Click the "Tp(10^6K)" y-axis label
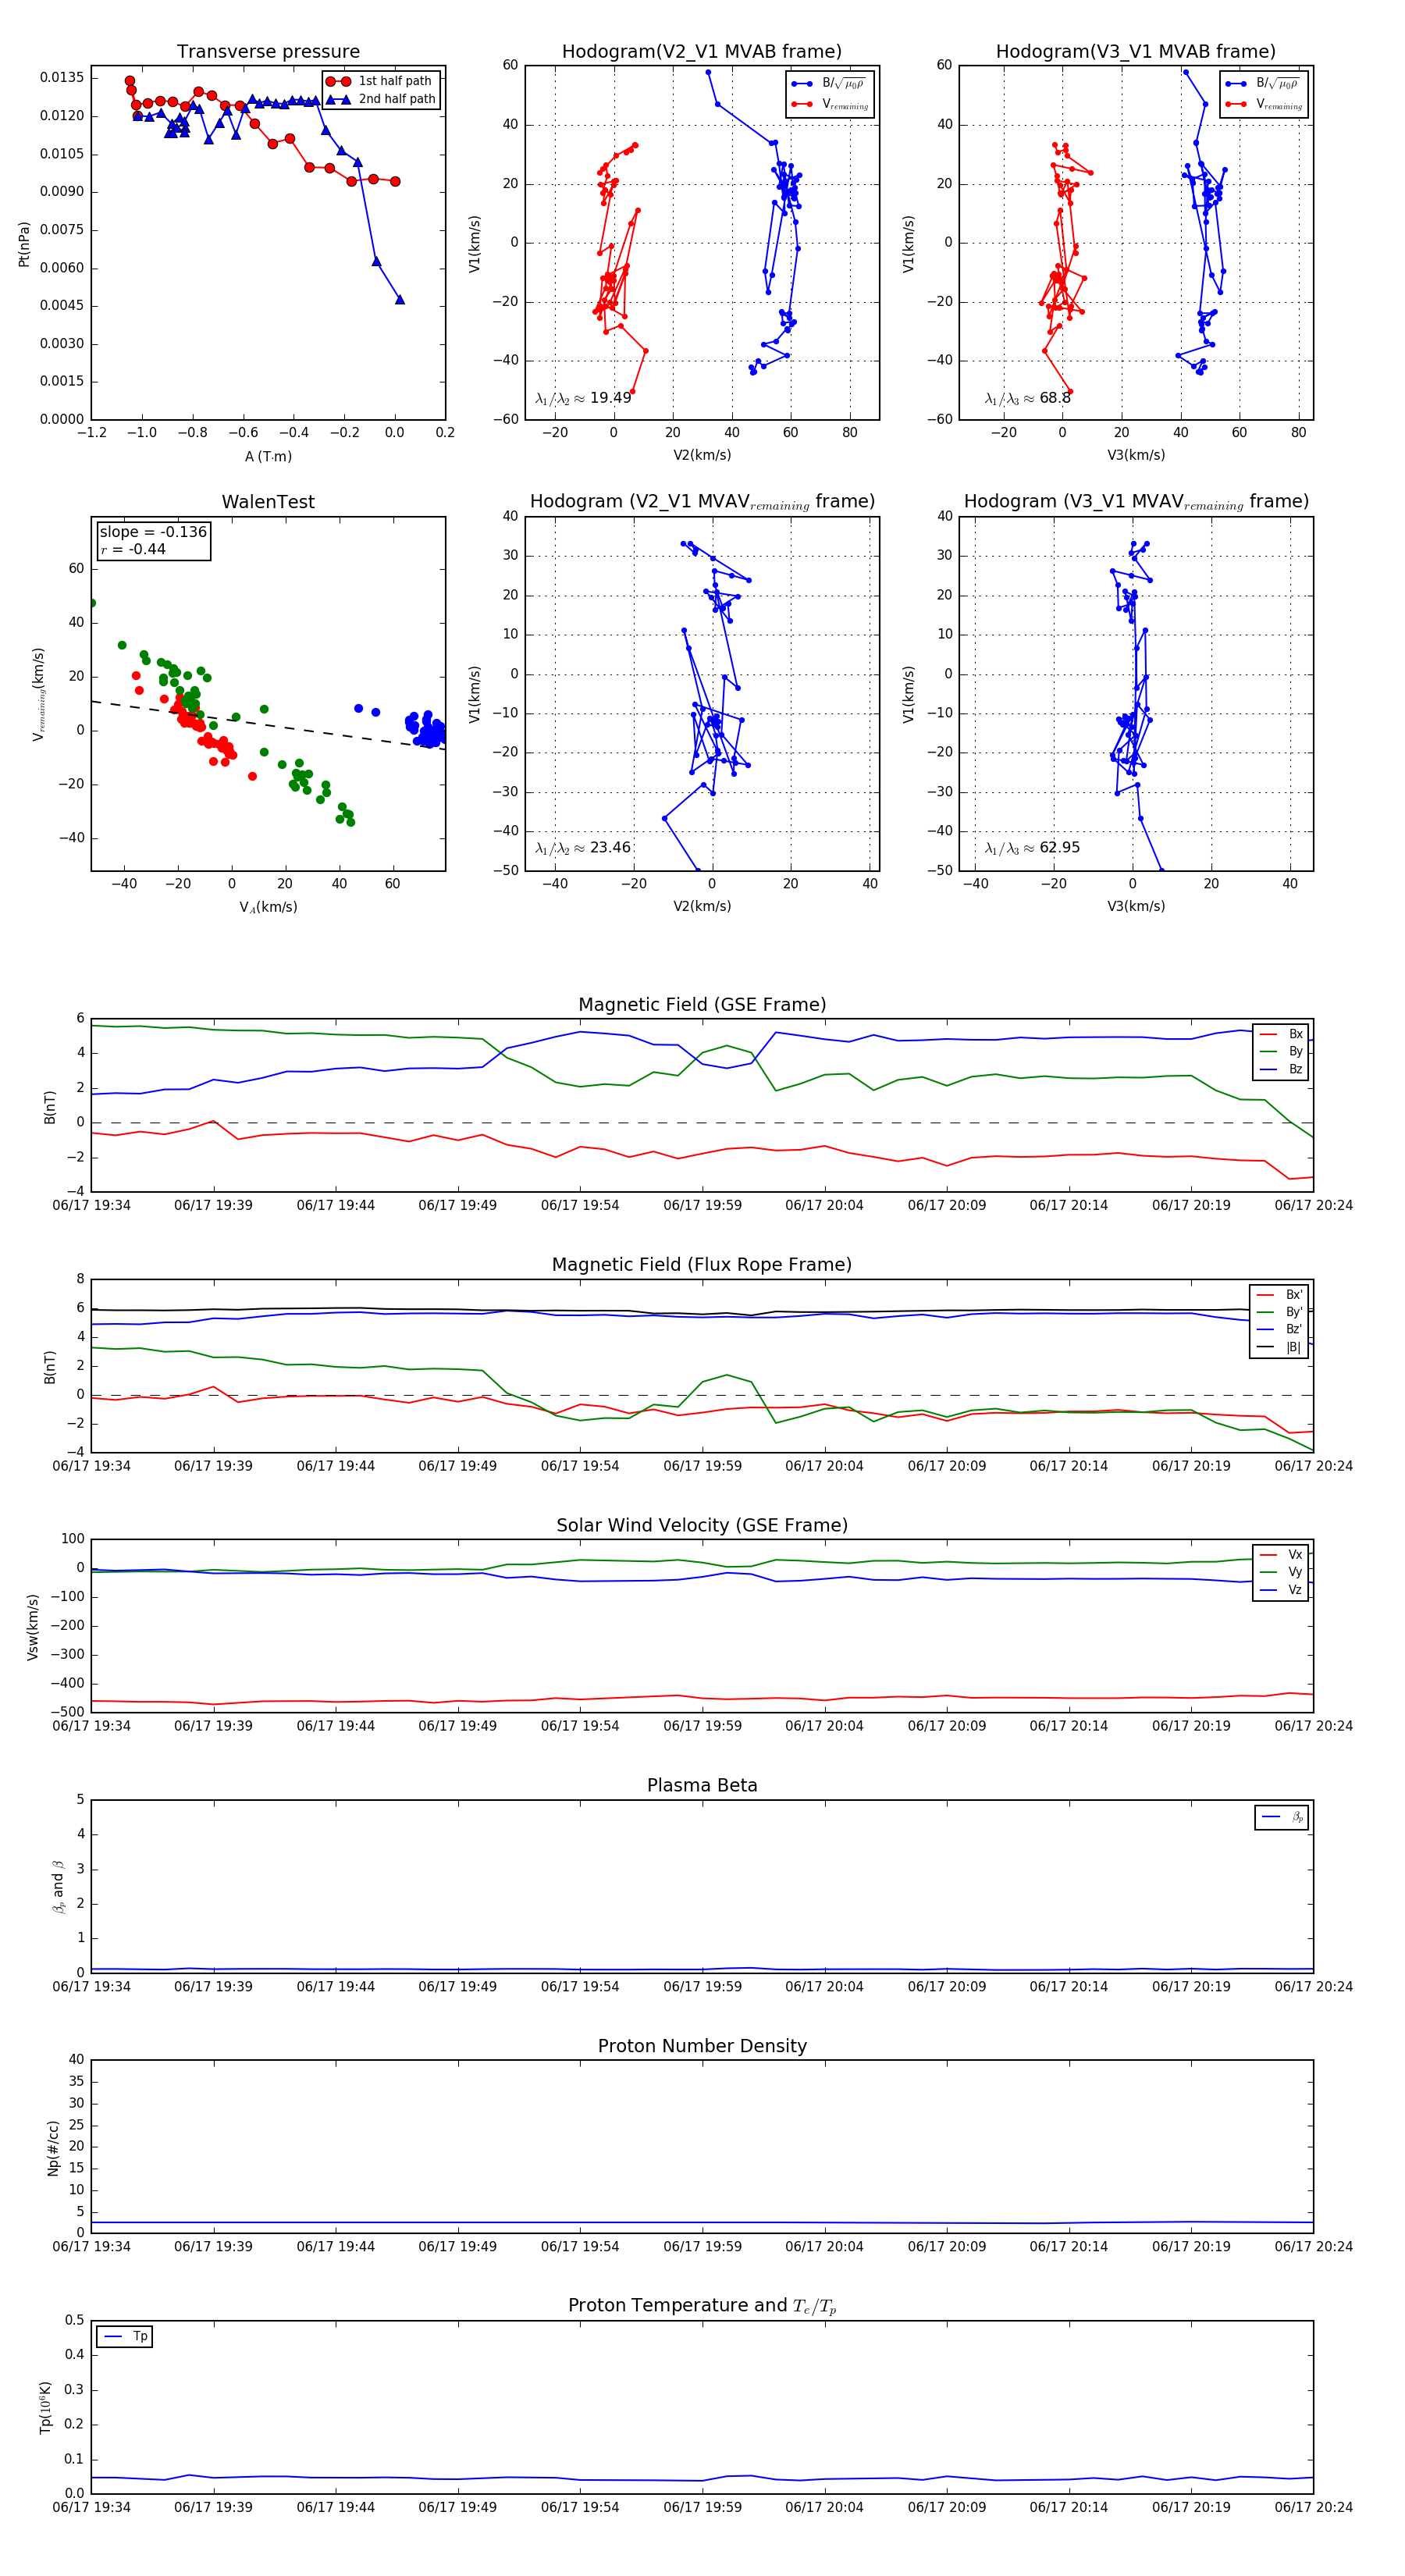The height and width of the screenshot is (2576, 1405). click(45, 2407)
